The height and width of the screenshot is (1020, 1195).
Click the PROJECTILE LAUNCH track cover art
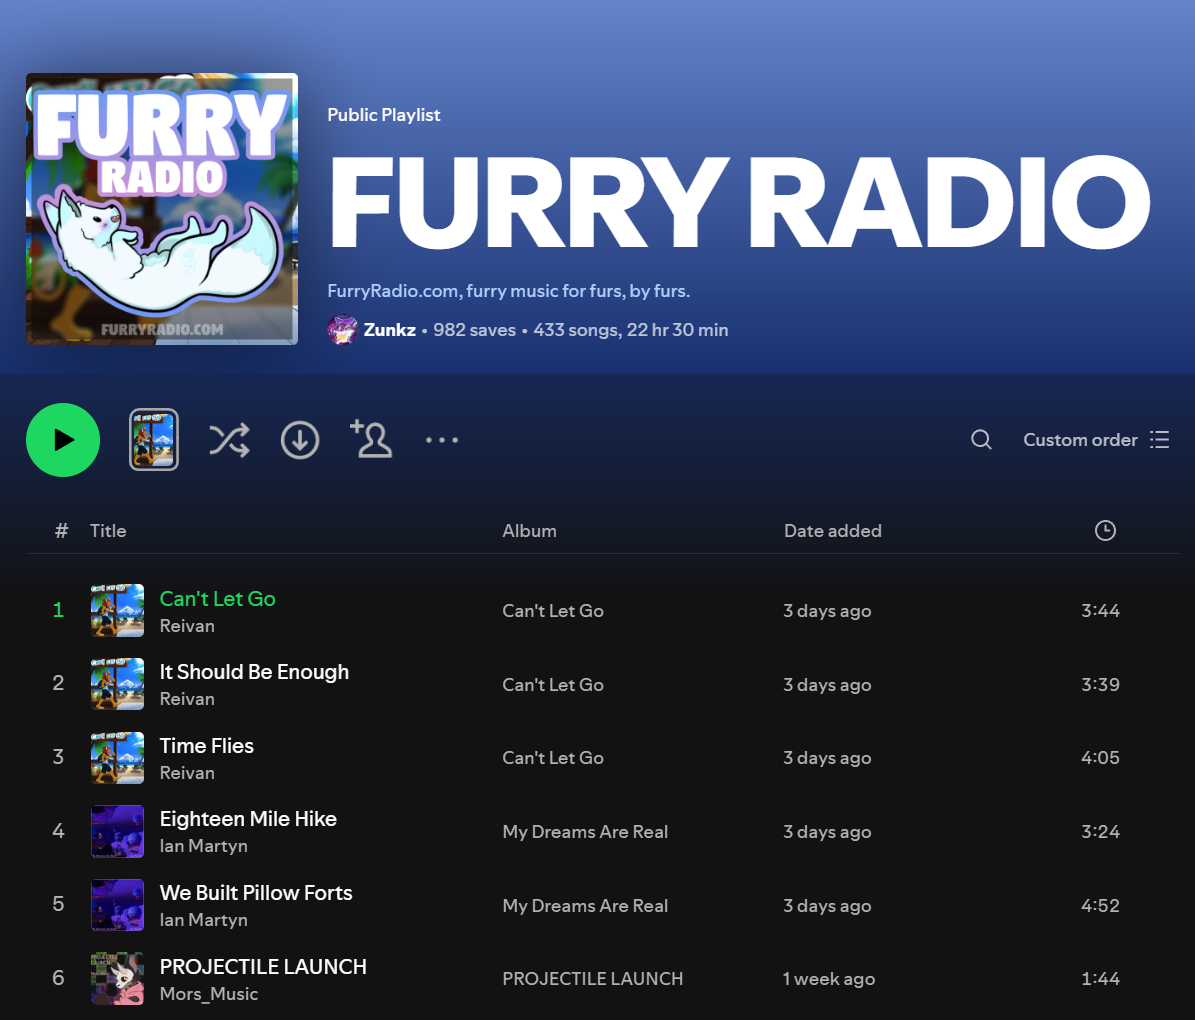pyautogui.click(x=117, y=979)
